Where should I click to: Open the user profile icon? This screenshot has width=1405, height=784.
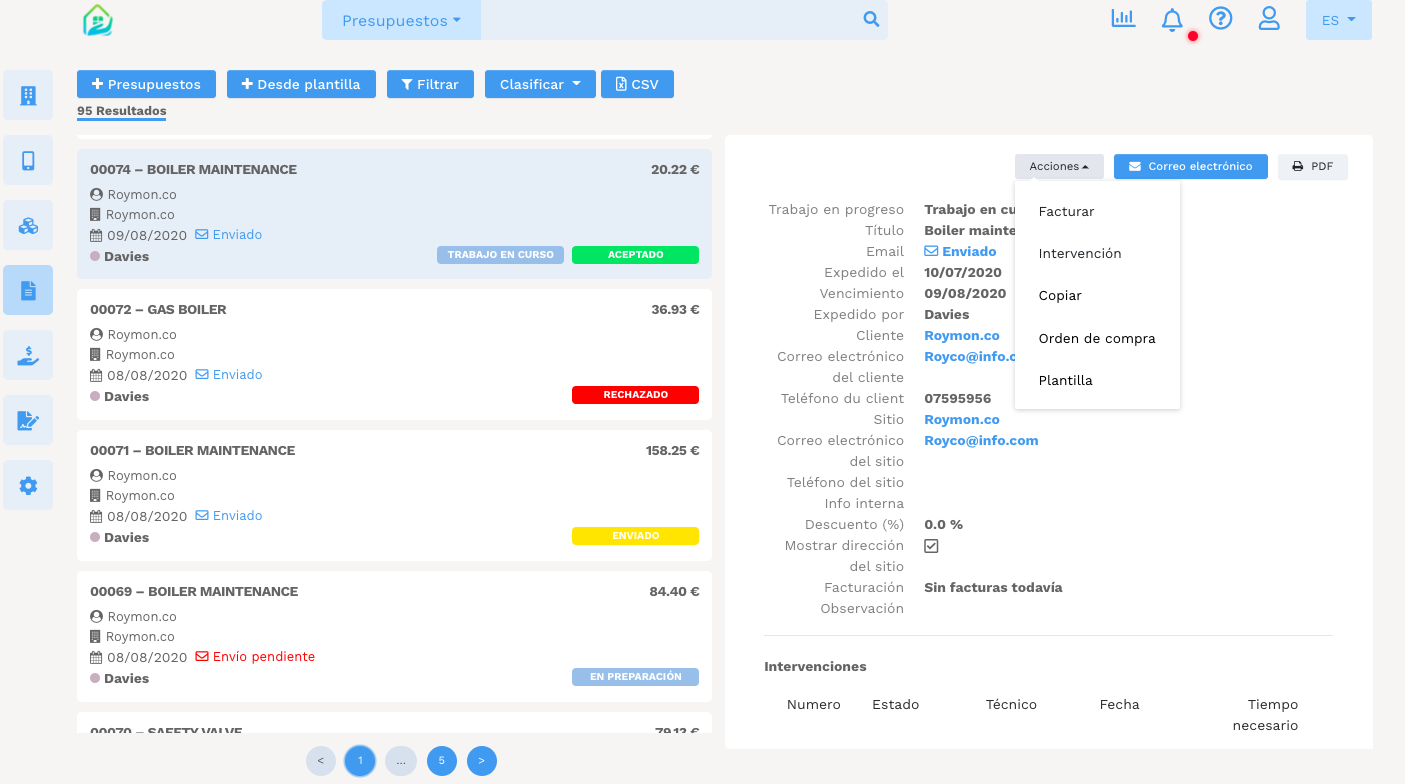tap(1269, 18)
